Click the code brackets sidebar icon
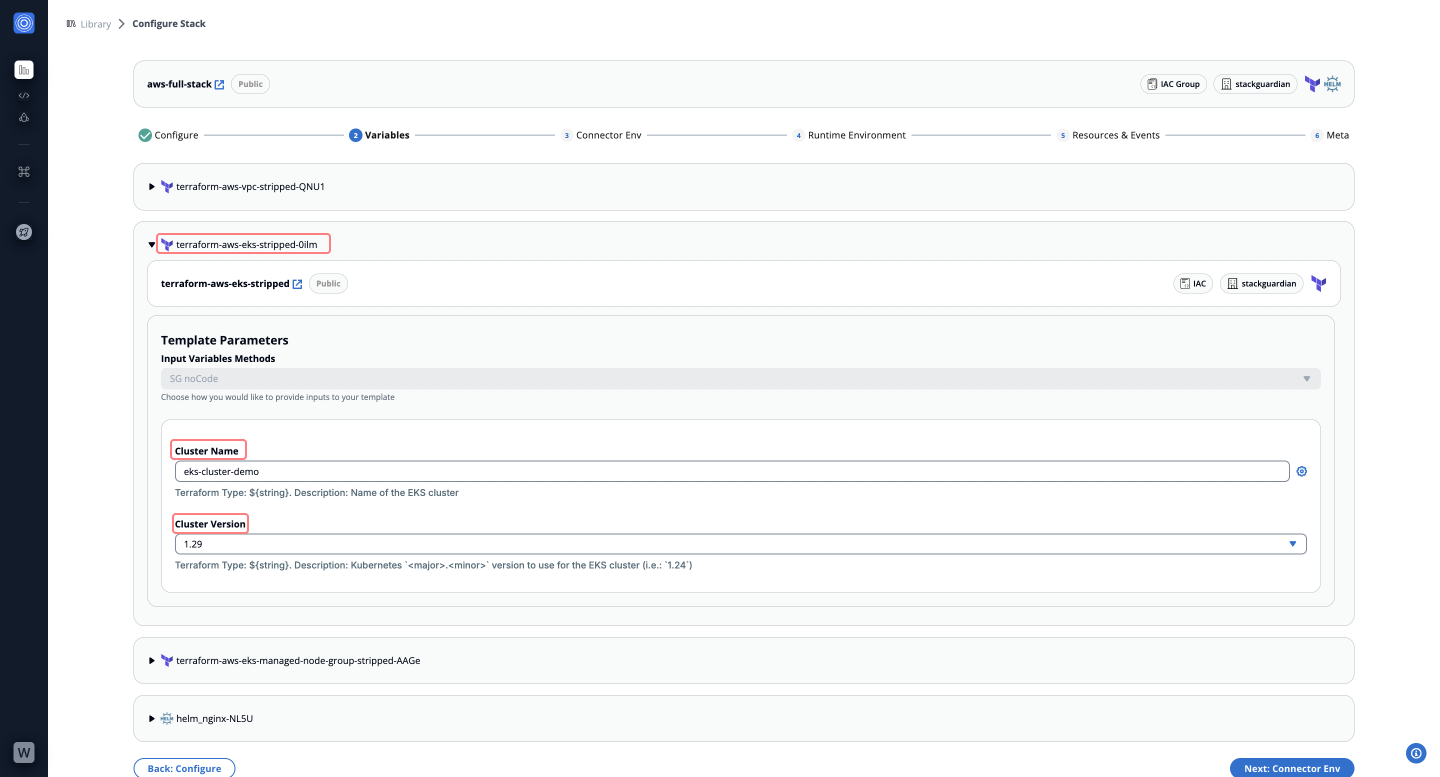The height and width of the screenshot is (777, 1440). [x=24, y=96]
